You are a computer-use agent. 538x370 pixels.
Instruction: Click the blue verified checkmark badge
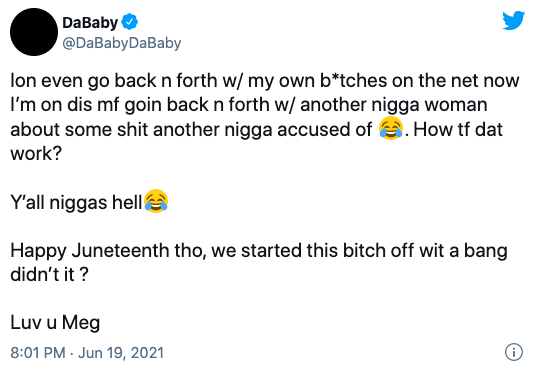tap(130, 22)
